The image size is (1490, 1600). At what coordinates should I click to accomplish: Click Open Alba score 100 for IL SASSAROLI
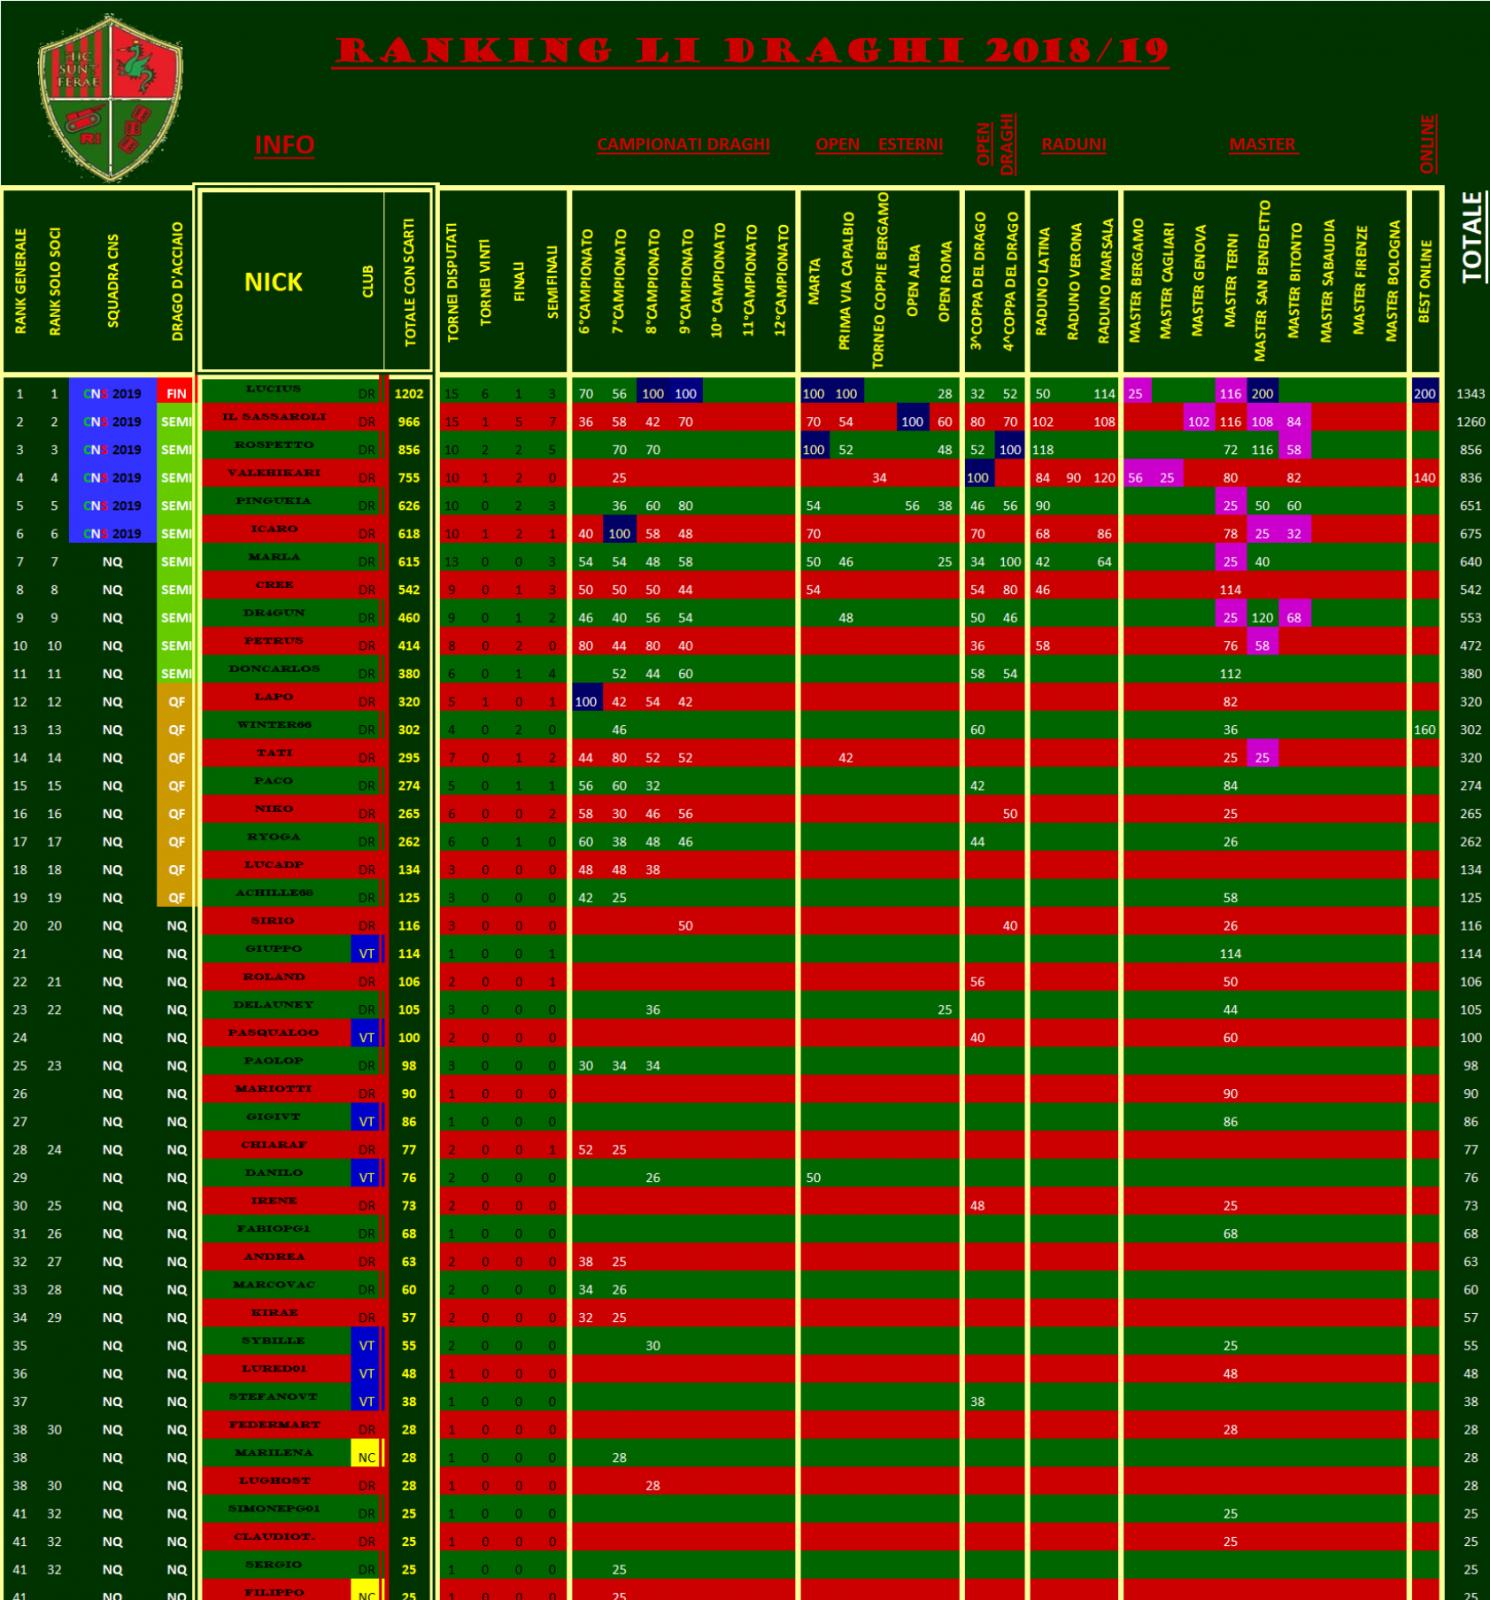[912, 422]
